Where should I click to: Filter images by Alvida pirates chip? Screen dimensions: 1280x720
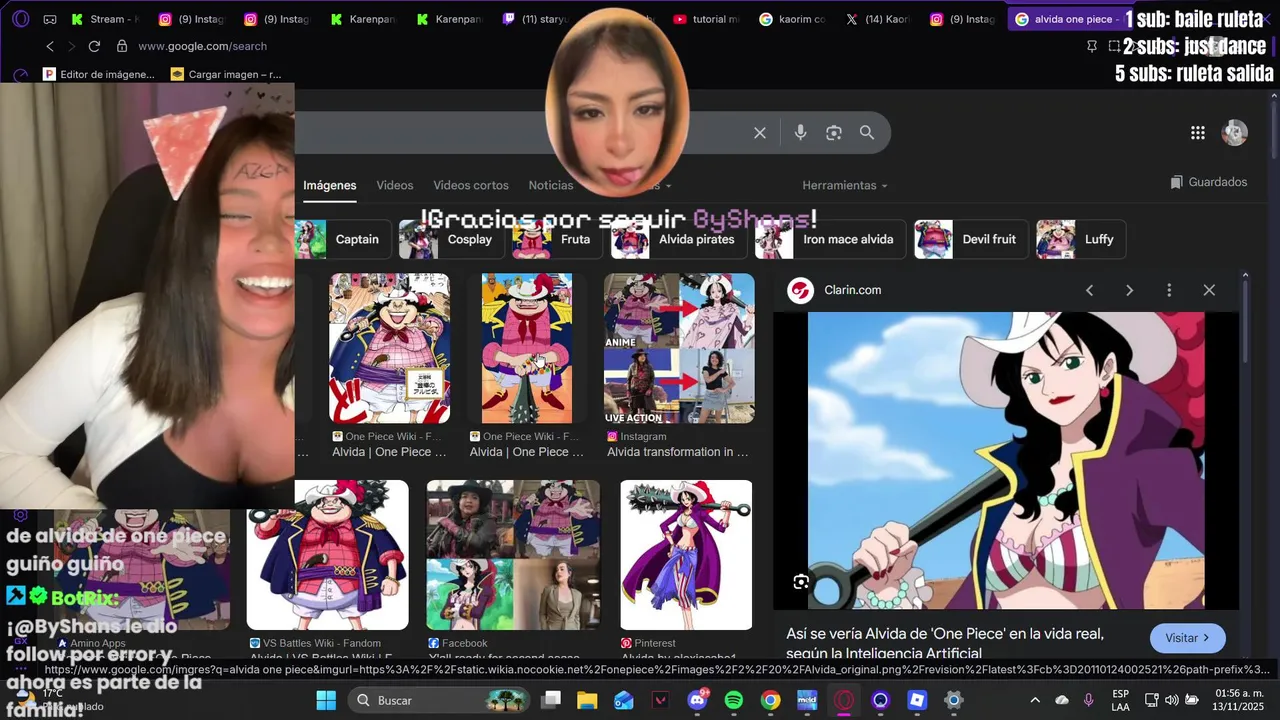tap(679, 239)
